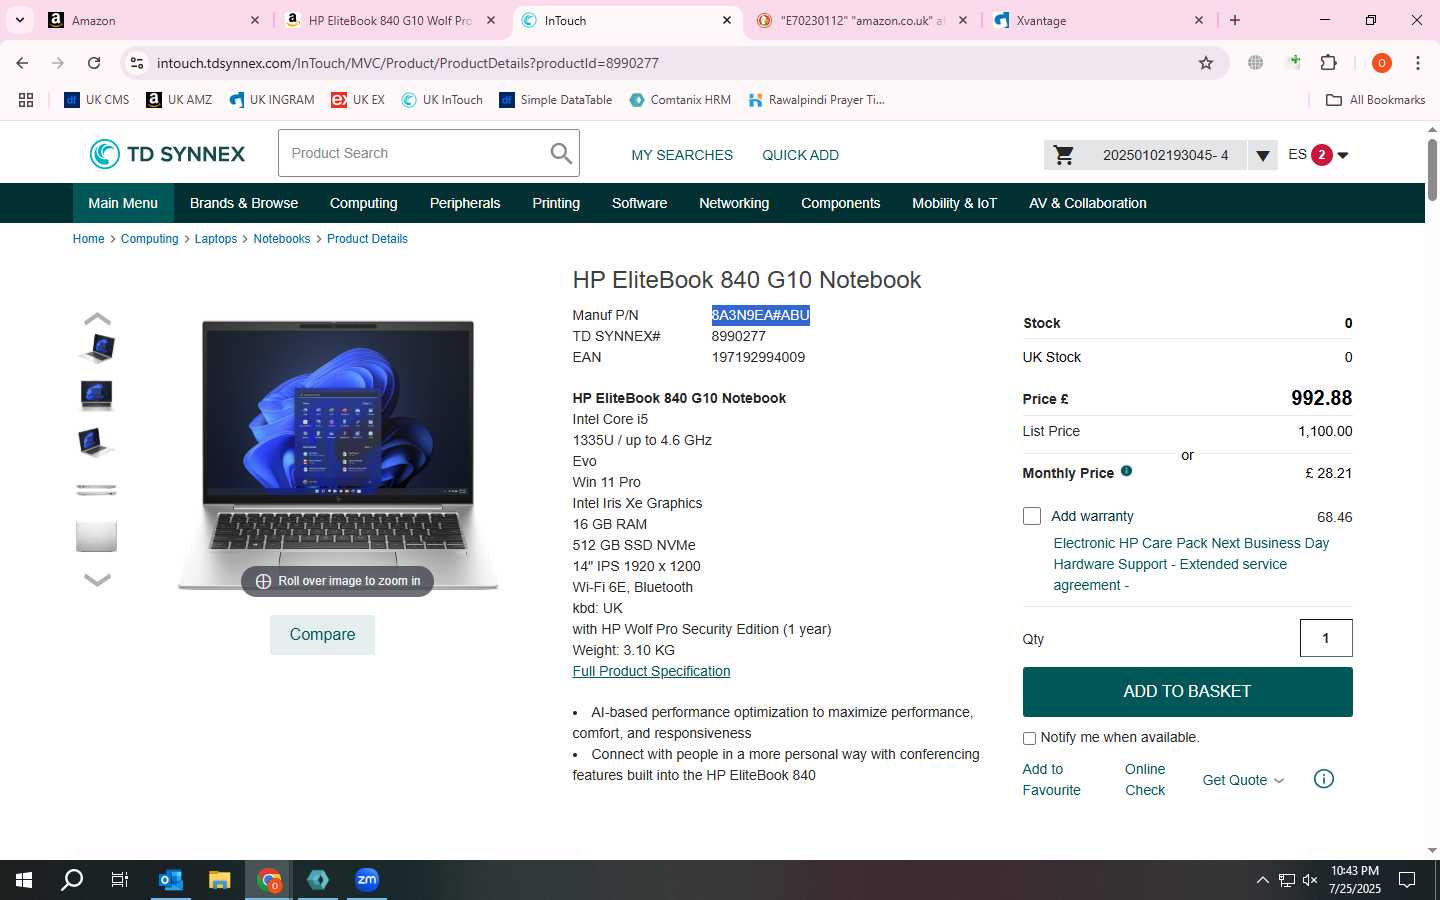Click the Compare button
Screen dimensions: 1440x900
point(322,635)
